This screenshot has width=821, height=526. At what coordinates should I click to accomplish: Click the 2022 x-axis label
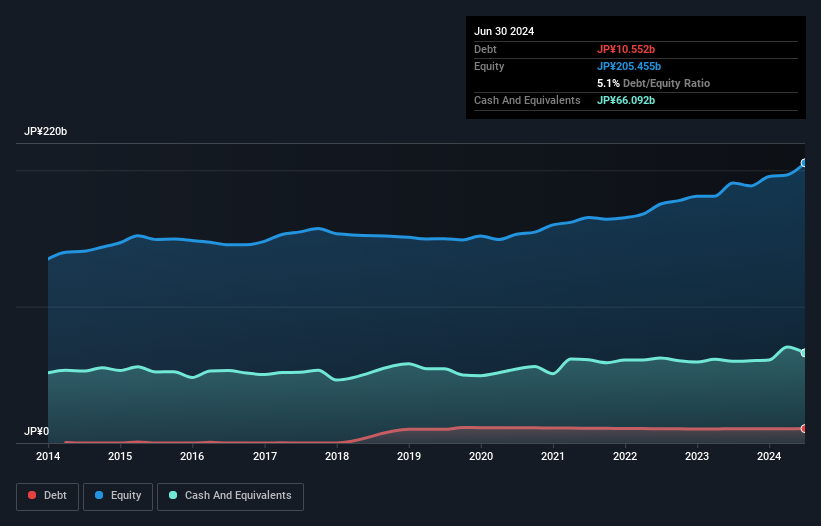click(625, 456)
